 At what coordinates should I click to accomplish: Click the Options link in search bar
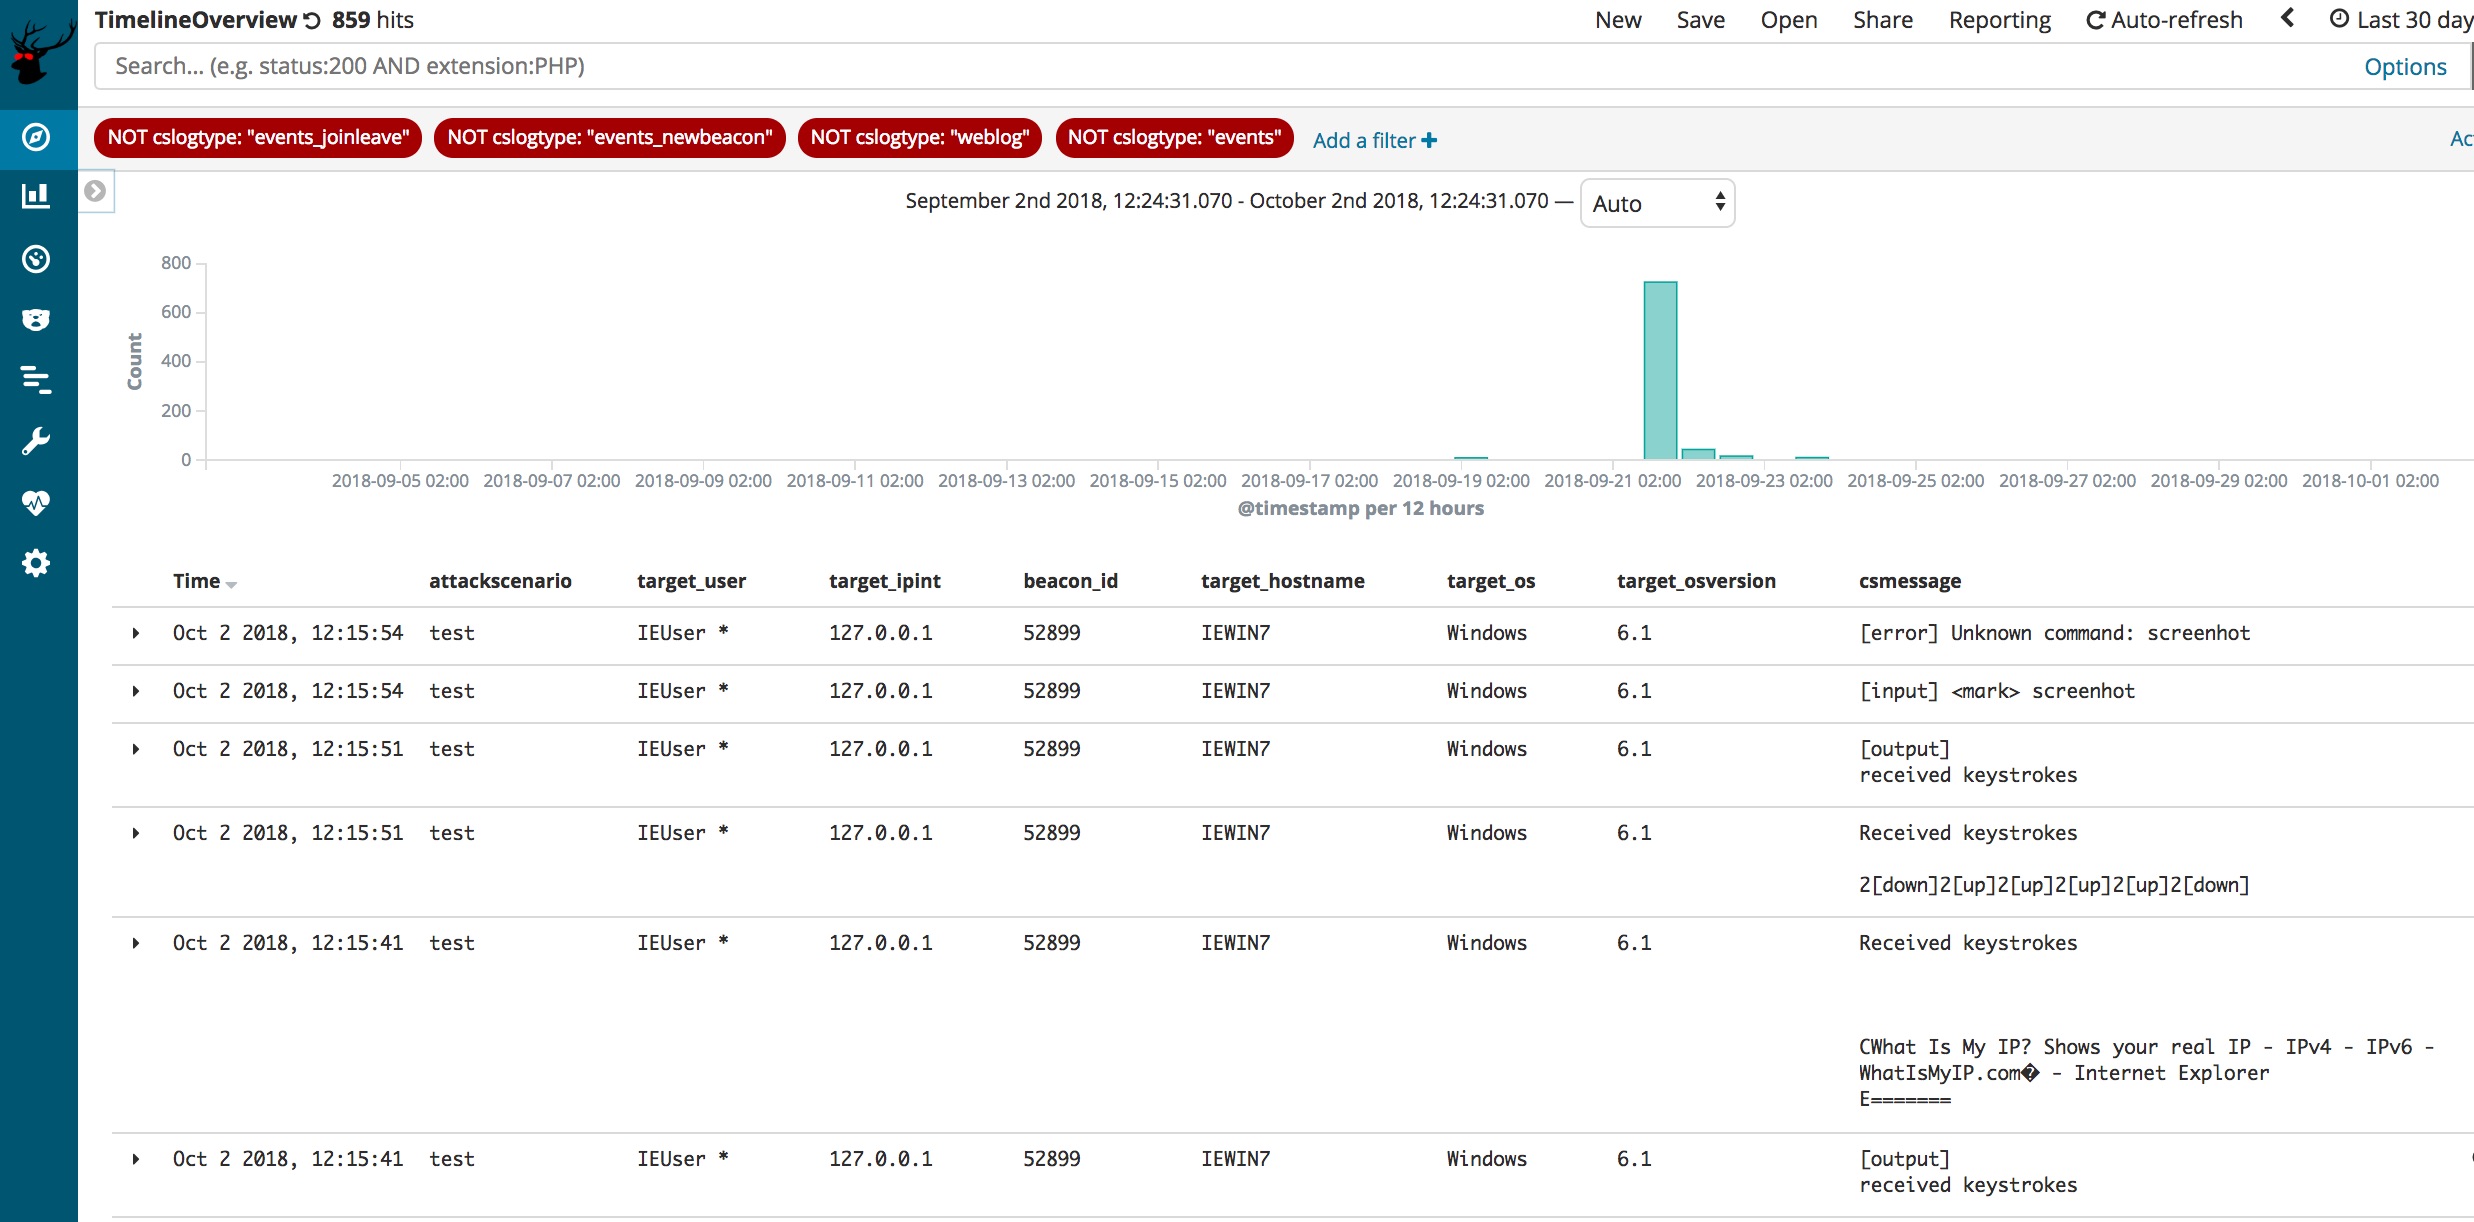point(2404,67)
